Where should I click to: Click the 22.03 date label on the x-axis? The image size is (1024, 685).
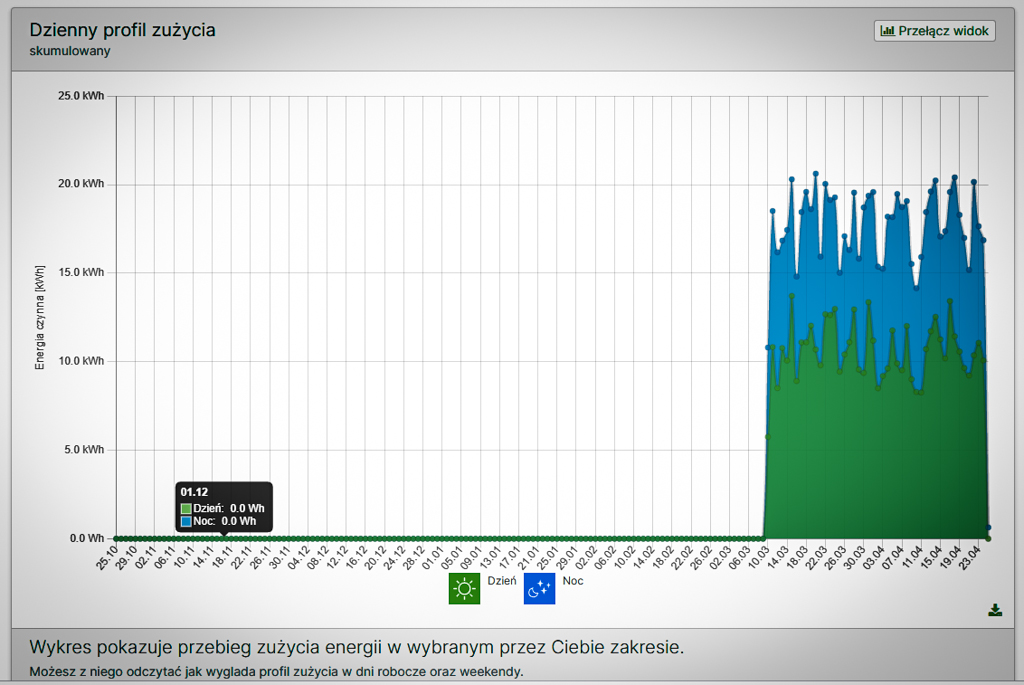(815, 558)
